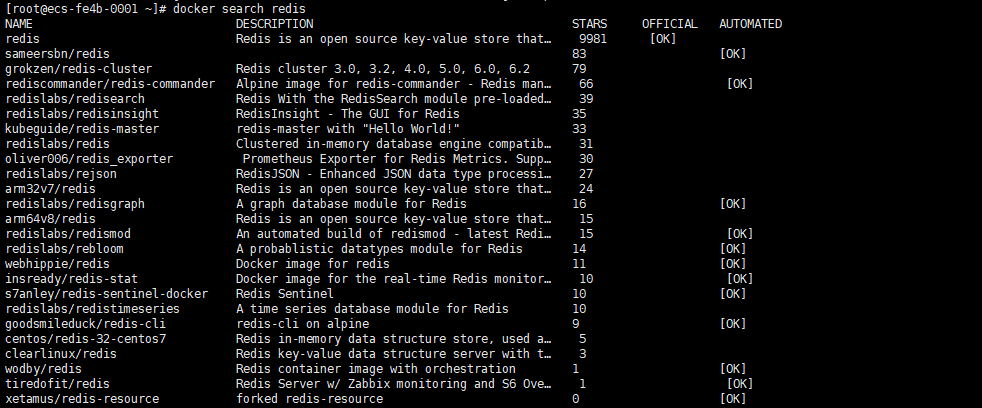Click 'Docker image for redis' description

coord(313,264)
